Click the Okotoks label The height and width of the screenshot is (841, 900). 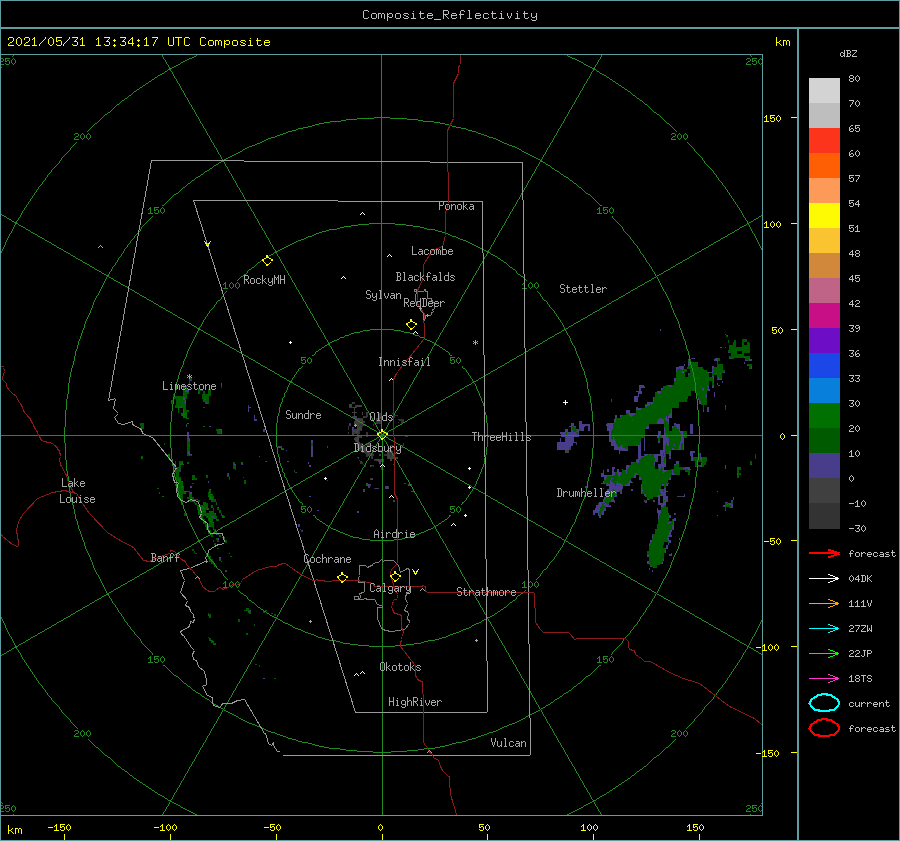400,667
